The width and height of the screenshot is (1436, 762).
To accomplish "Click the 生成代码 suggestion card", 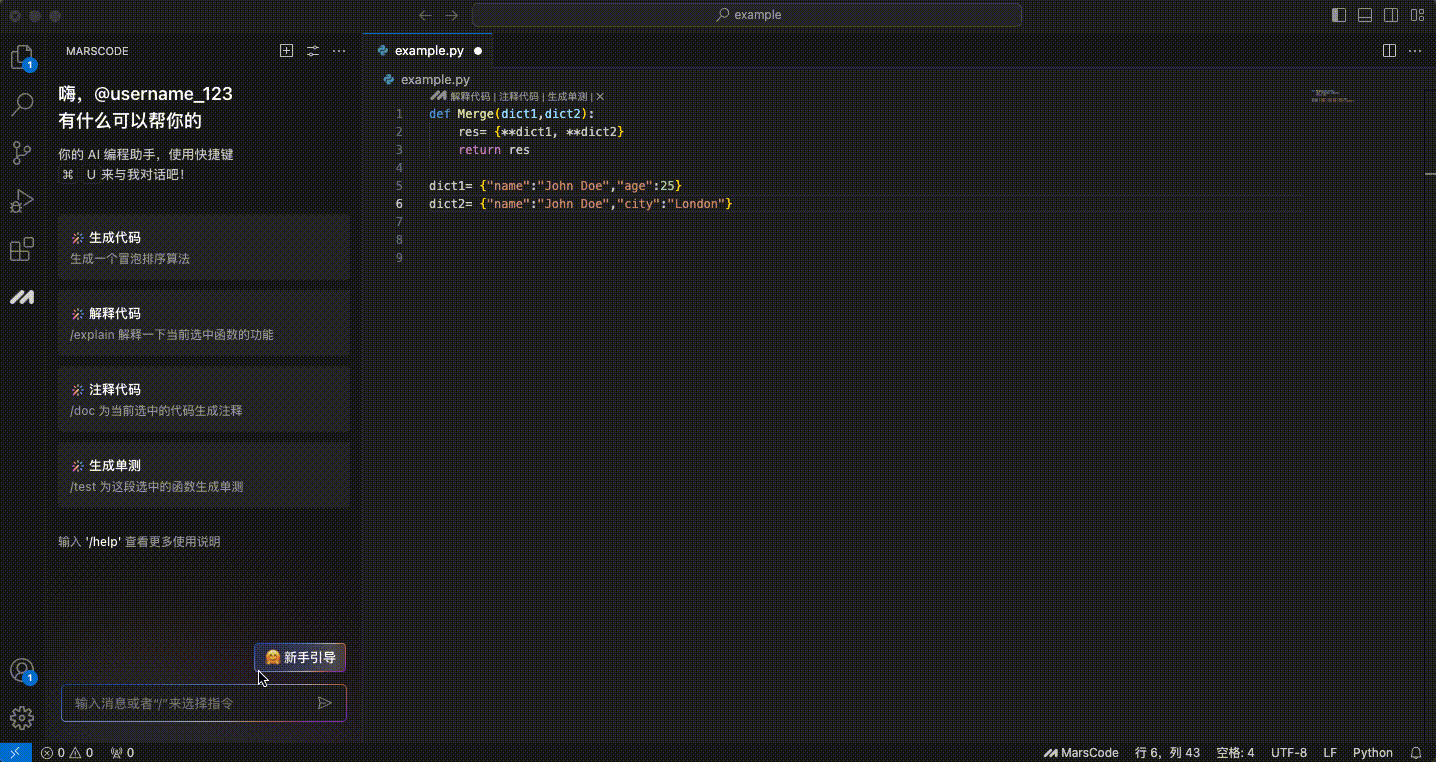I will 204,247.
